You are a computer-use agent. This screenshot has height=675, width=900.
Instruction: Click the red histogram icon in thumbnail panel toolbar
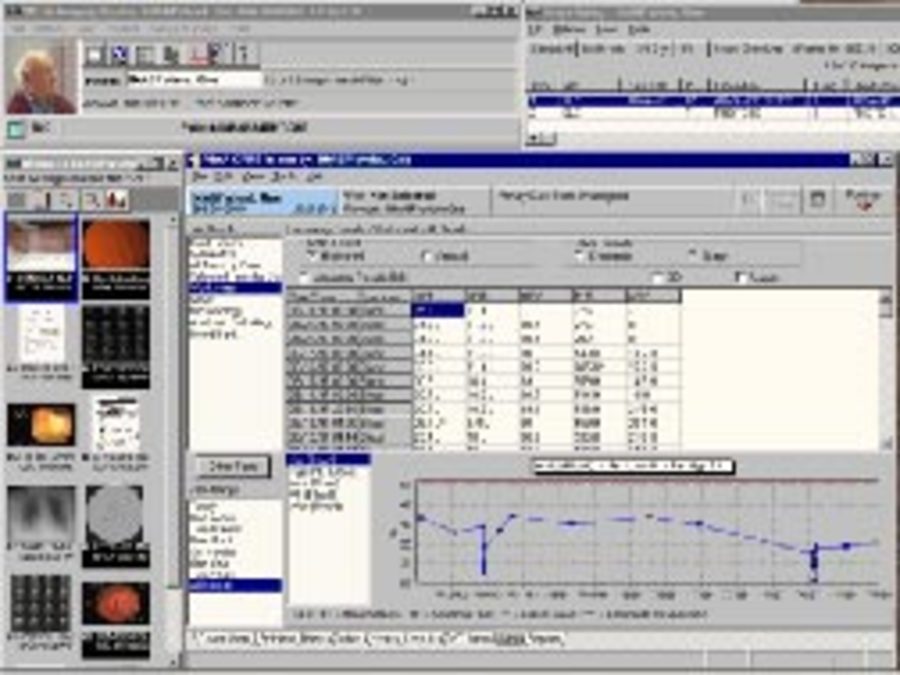point(117,200)
